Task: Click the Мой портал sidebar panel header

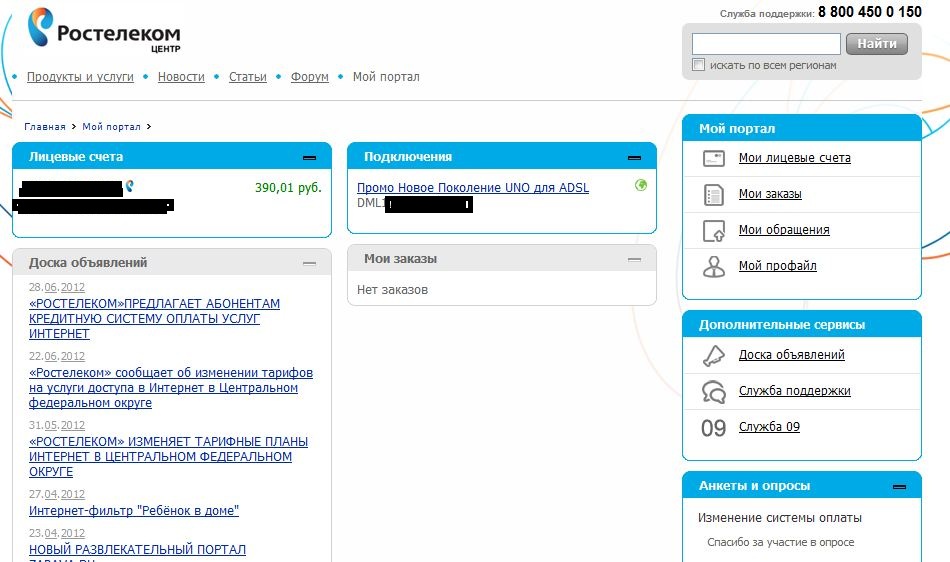Action: point(802,128)
